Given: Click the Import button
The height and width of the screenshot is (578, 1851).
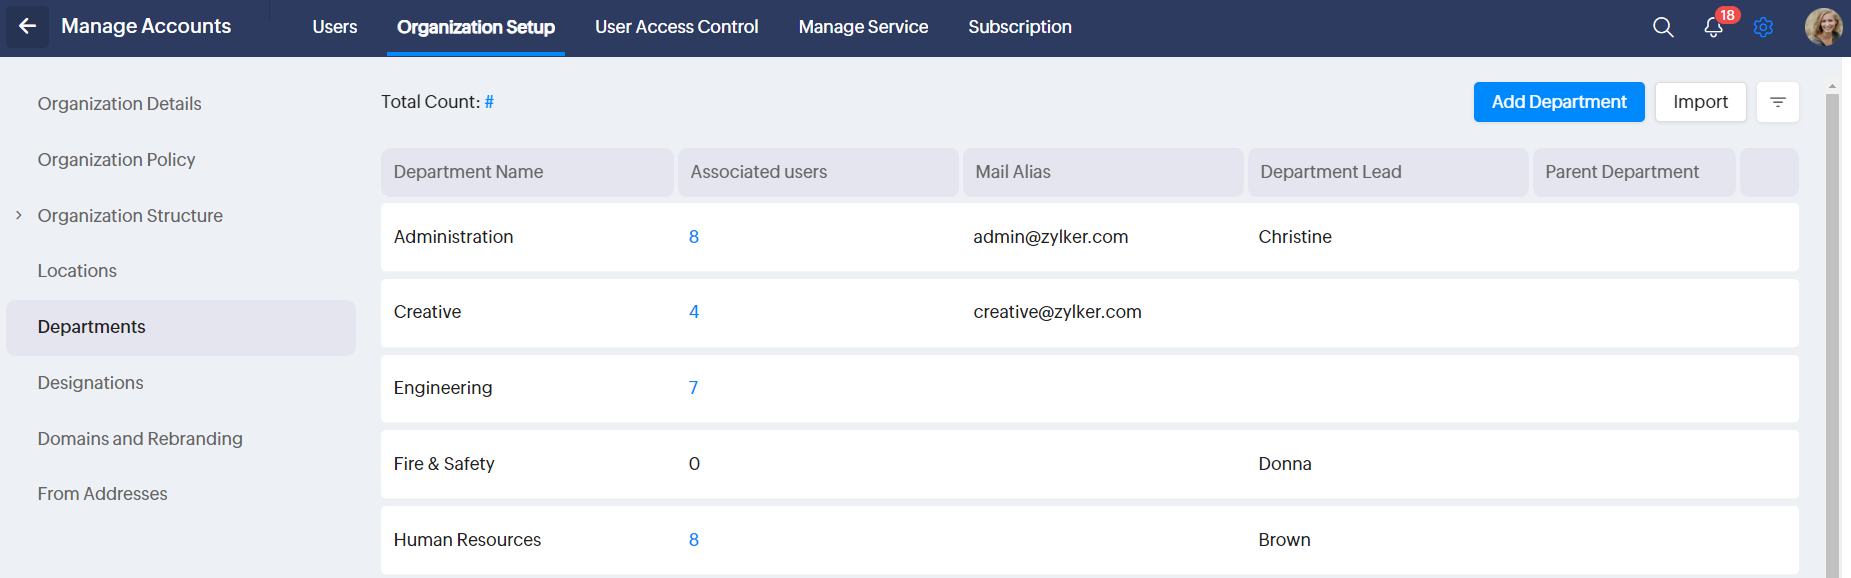Looking at the screenshot, I should click(1700, 102).
